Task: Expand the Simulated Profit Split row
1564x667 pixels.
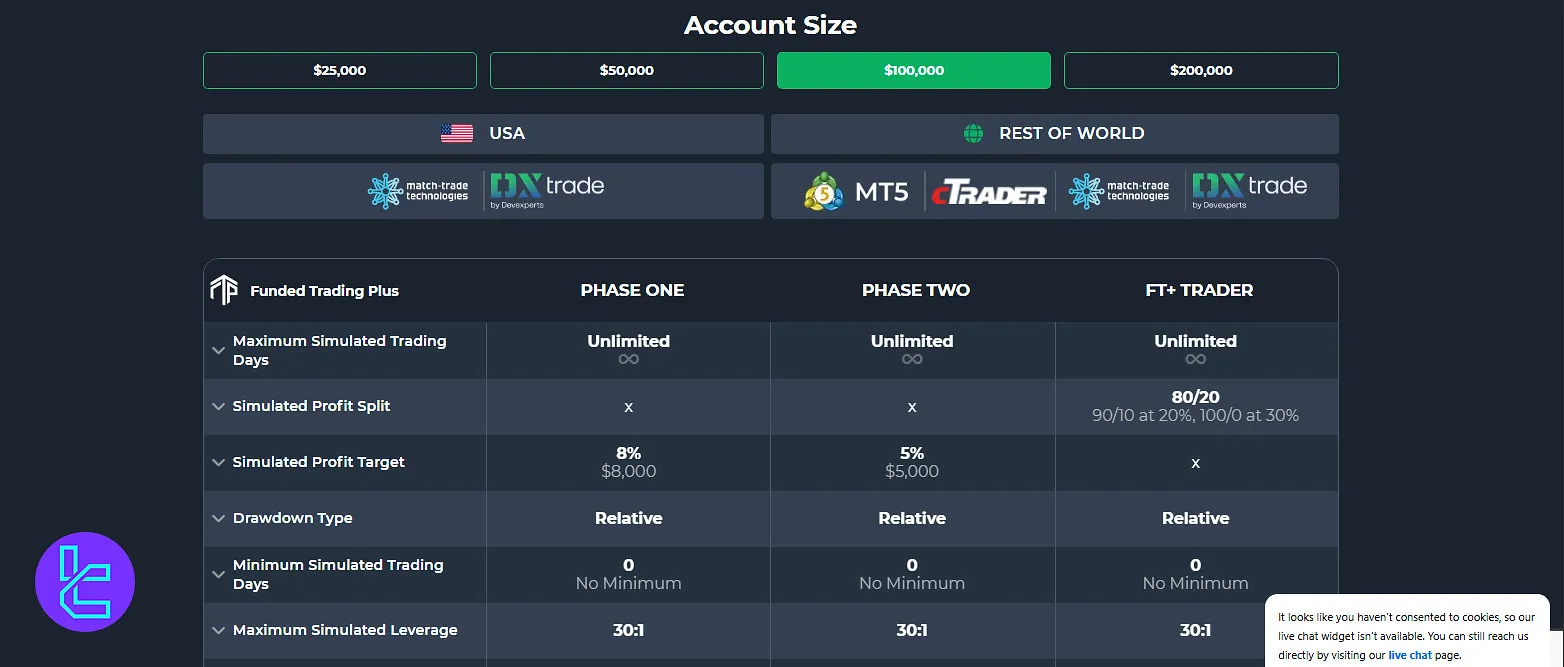Action: (x=218, y=406)
